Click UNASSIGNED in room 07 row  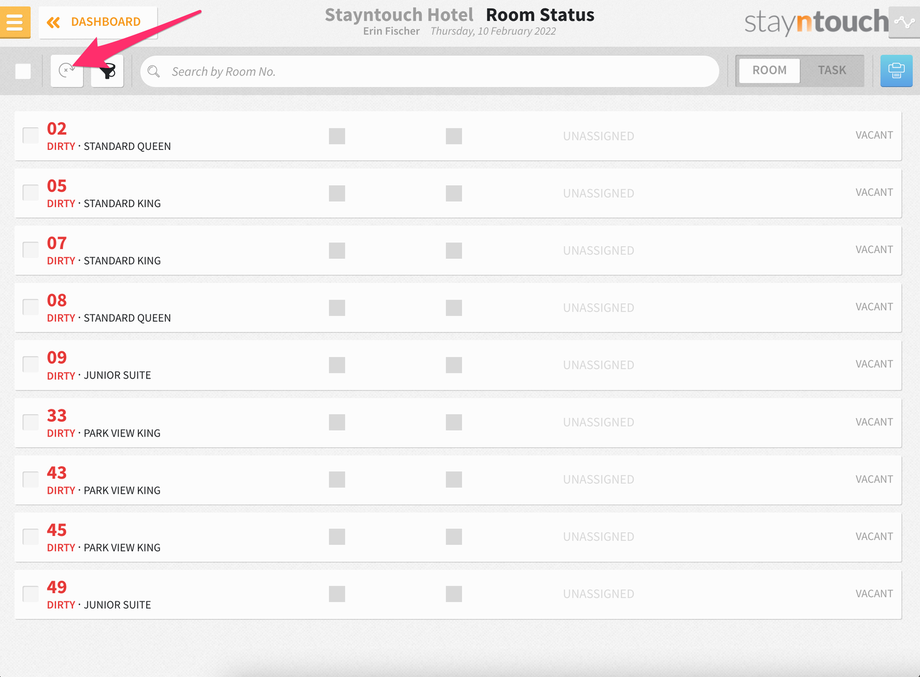click(598, 251)
